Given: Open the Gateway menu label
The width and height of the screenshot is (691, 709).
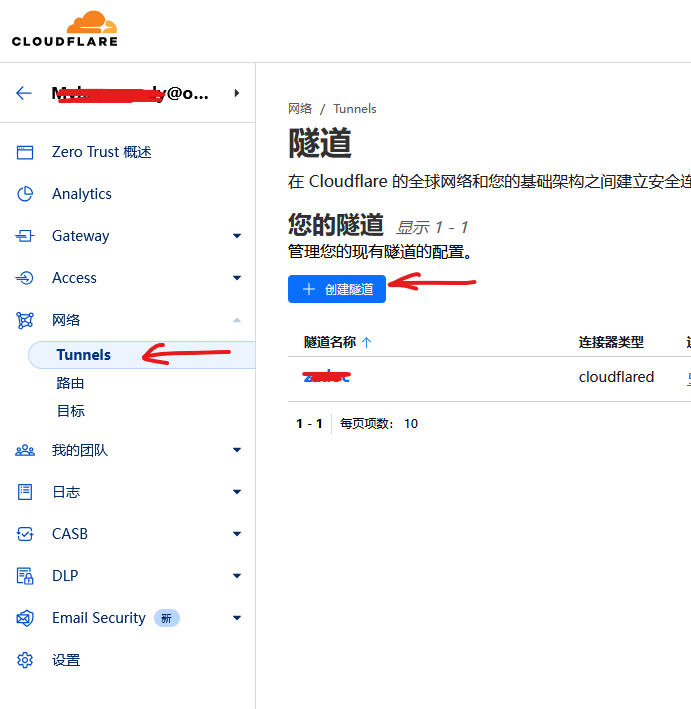Looking at the screenshot, I should coord(80,236).
